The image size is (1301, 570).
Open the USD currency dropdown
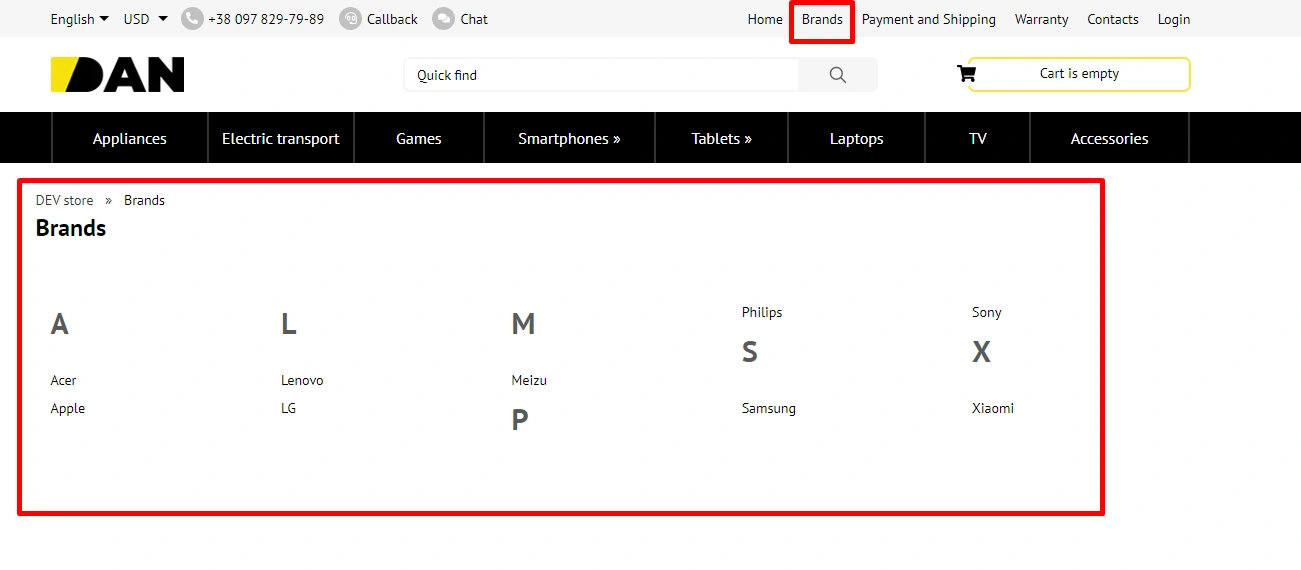click(145, 19)
